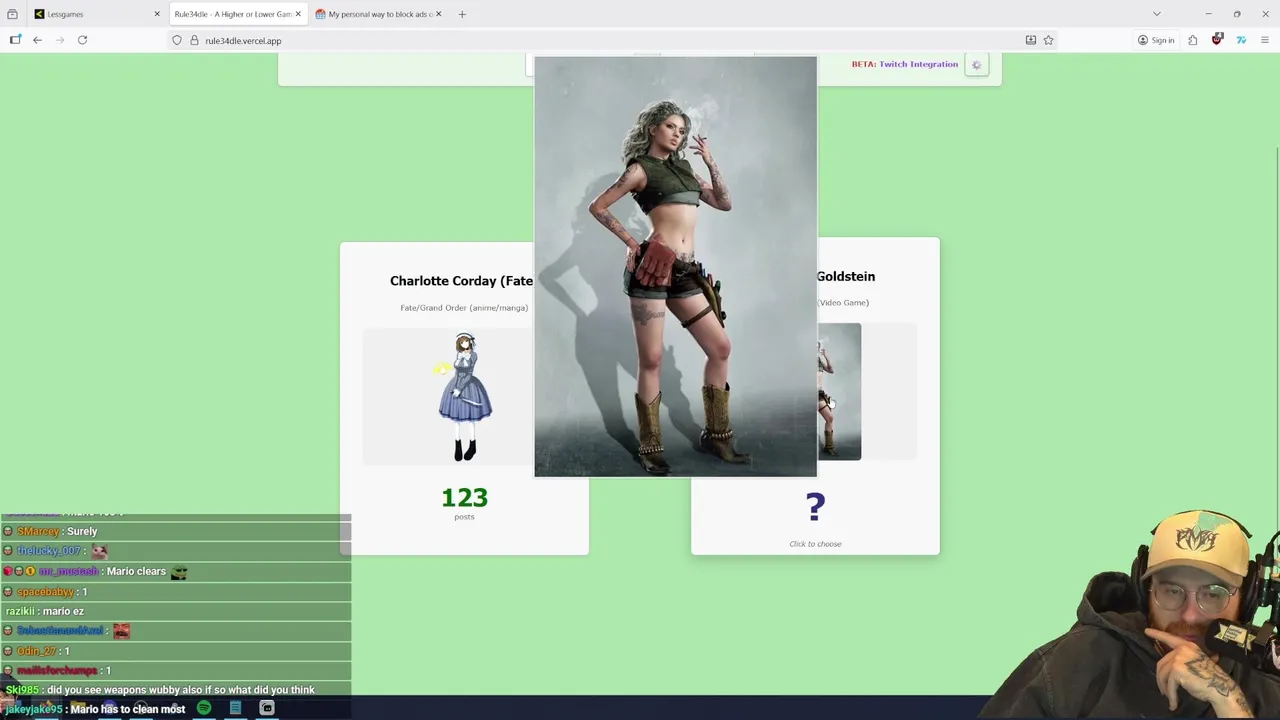Open the tab overview icon left of Lessgames
Image resolution: width=1280 pixels, height=720 pixels.
(x=12, y=14)
